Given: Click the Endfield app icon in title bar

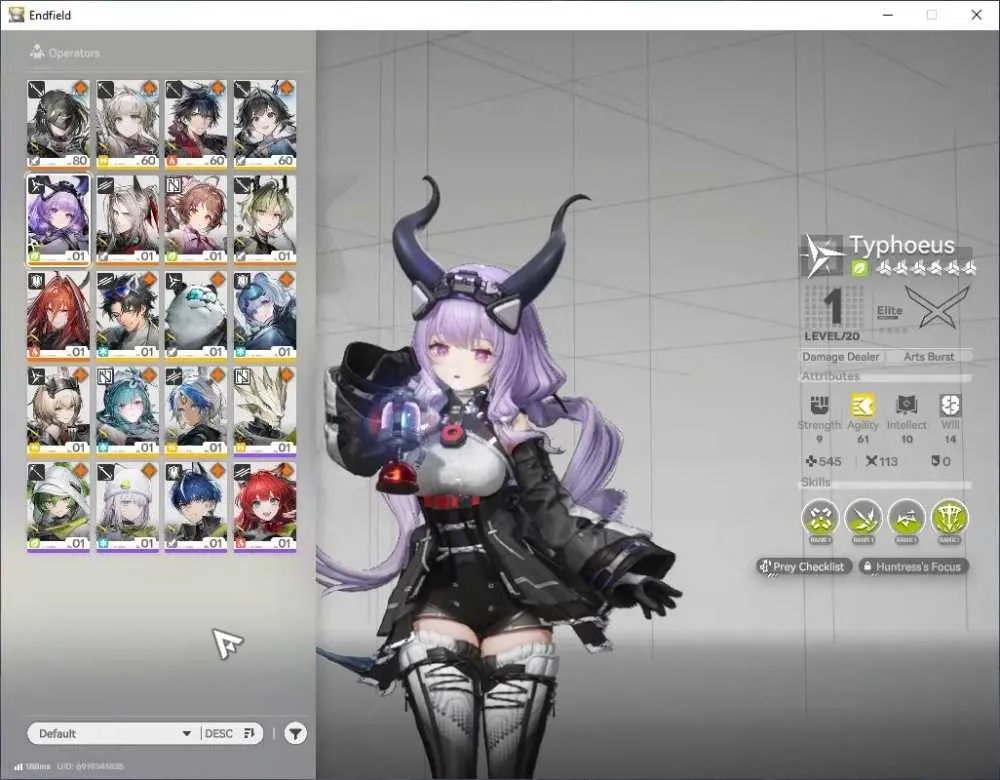Looking at the screenshot, I should (x=16, y=15).
